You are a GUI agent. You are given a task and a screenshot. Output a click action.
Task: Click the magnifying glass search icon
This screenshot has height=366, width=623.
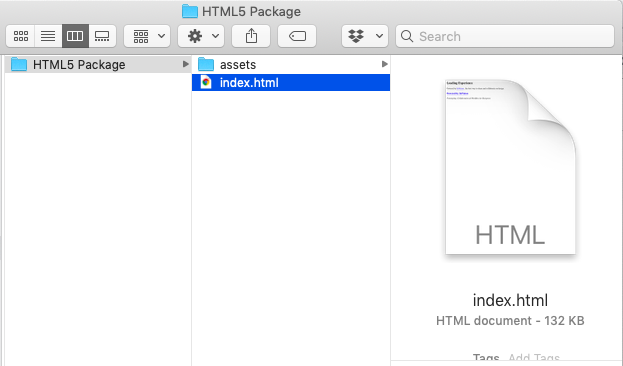coord(407,36)
